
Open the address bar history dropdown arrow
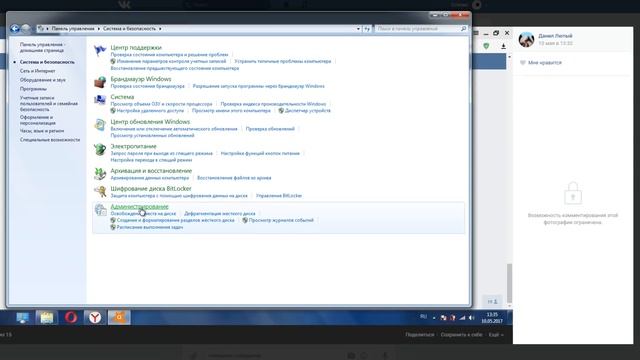(x=358, y=29)
